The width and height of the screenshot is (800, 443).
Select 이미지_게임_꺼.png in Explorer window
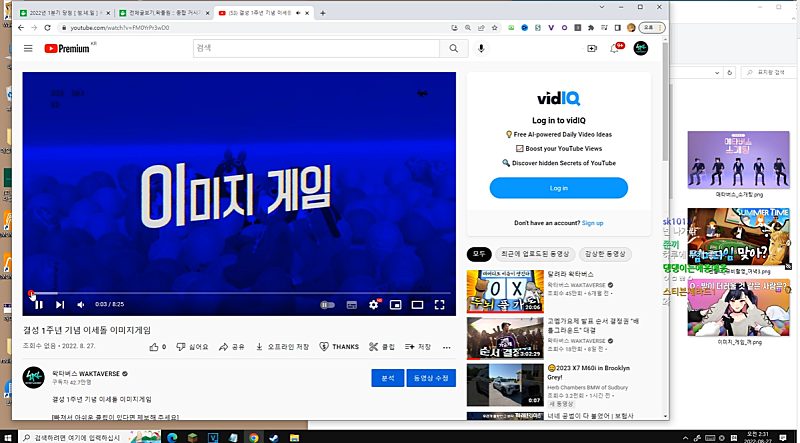pos(739,312)
